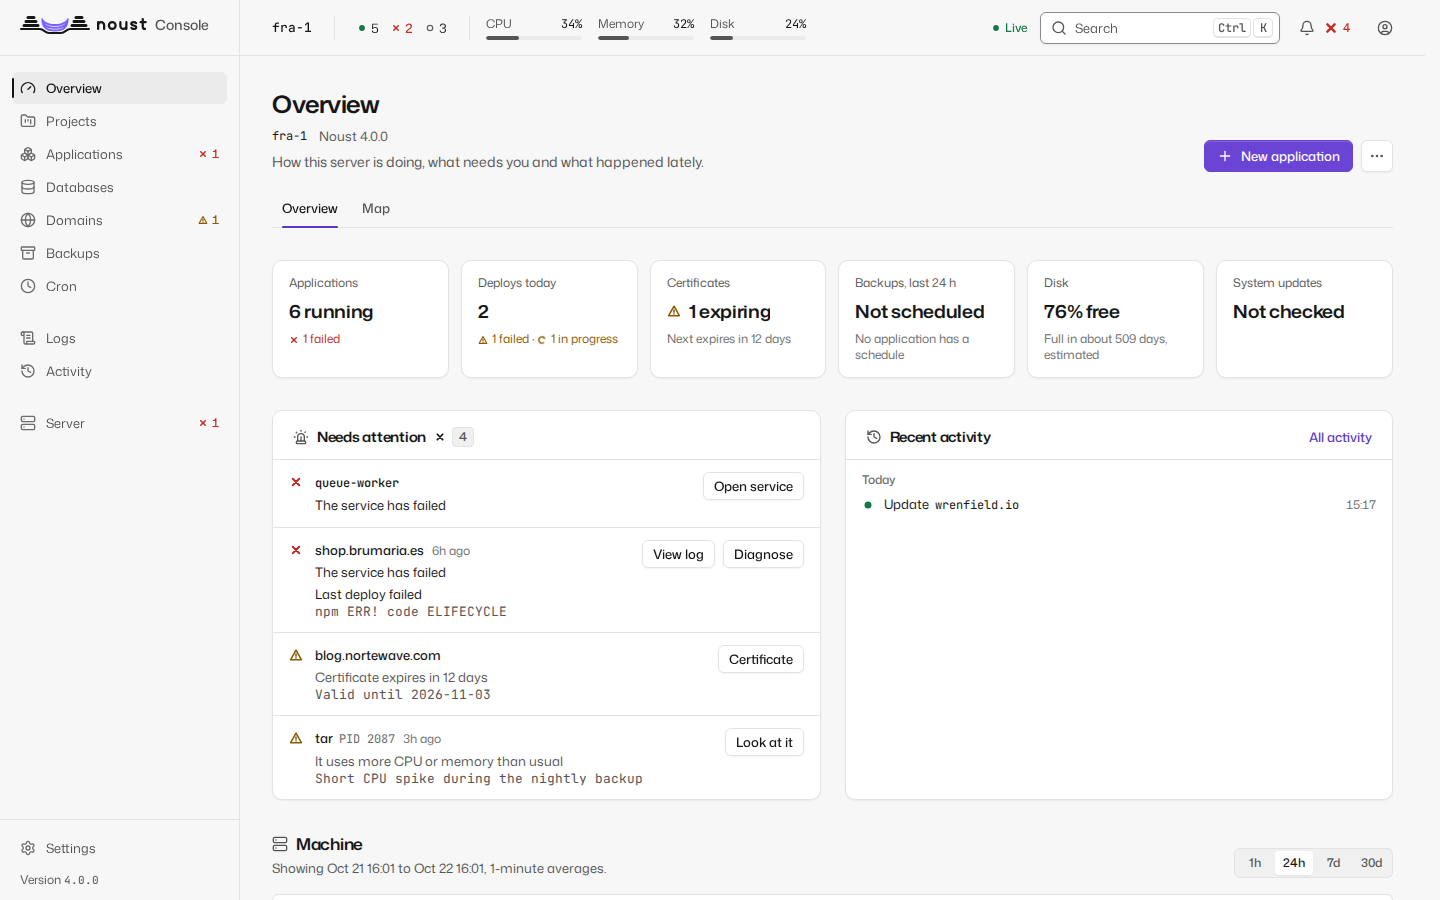The image size is (1440, 900).
Task: Open the Certificates 1 expiring card
Action: (x=738, y=319)
